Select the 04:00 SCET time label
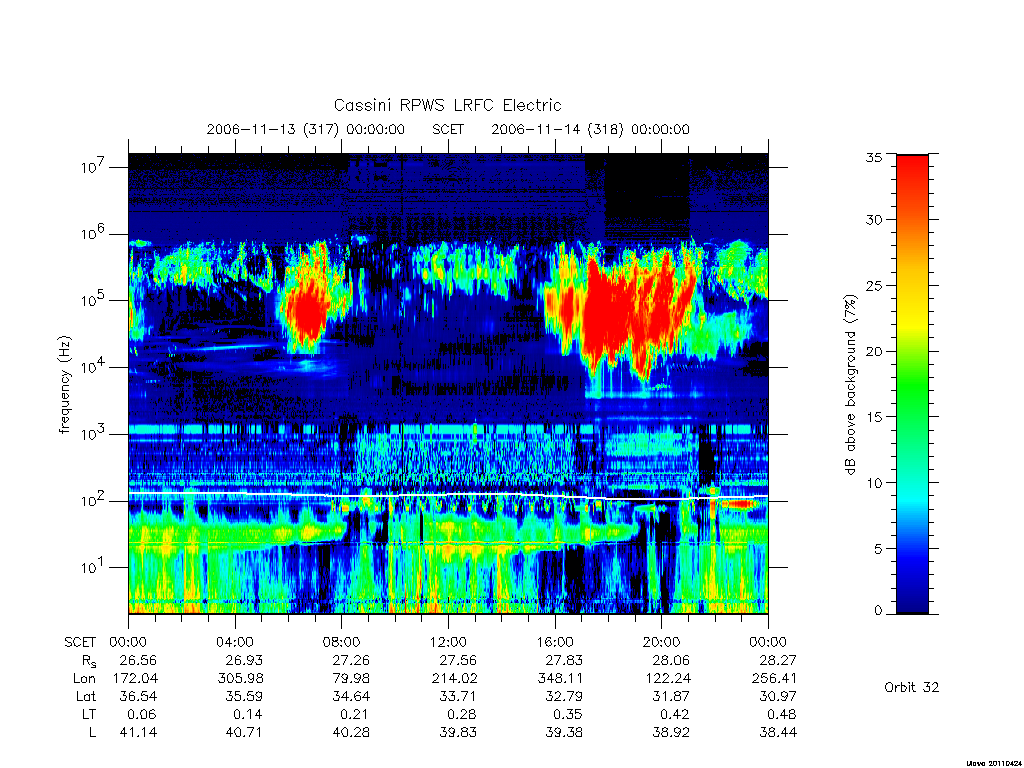 pyautogui.click(x=234, y=642)
